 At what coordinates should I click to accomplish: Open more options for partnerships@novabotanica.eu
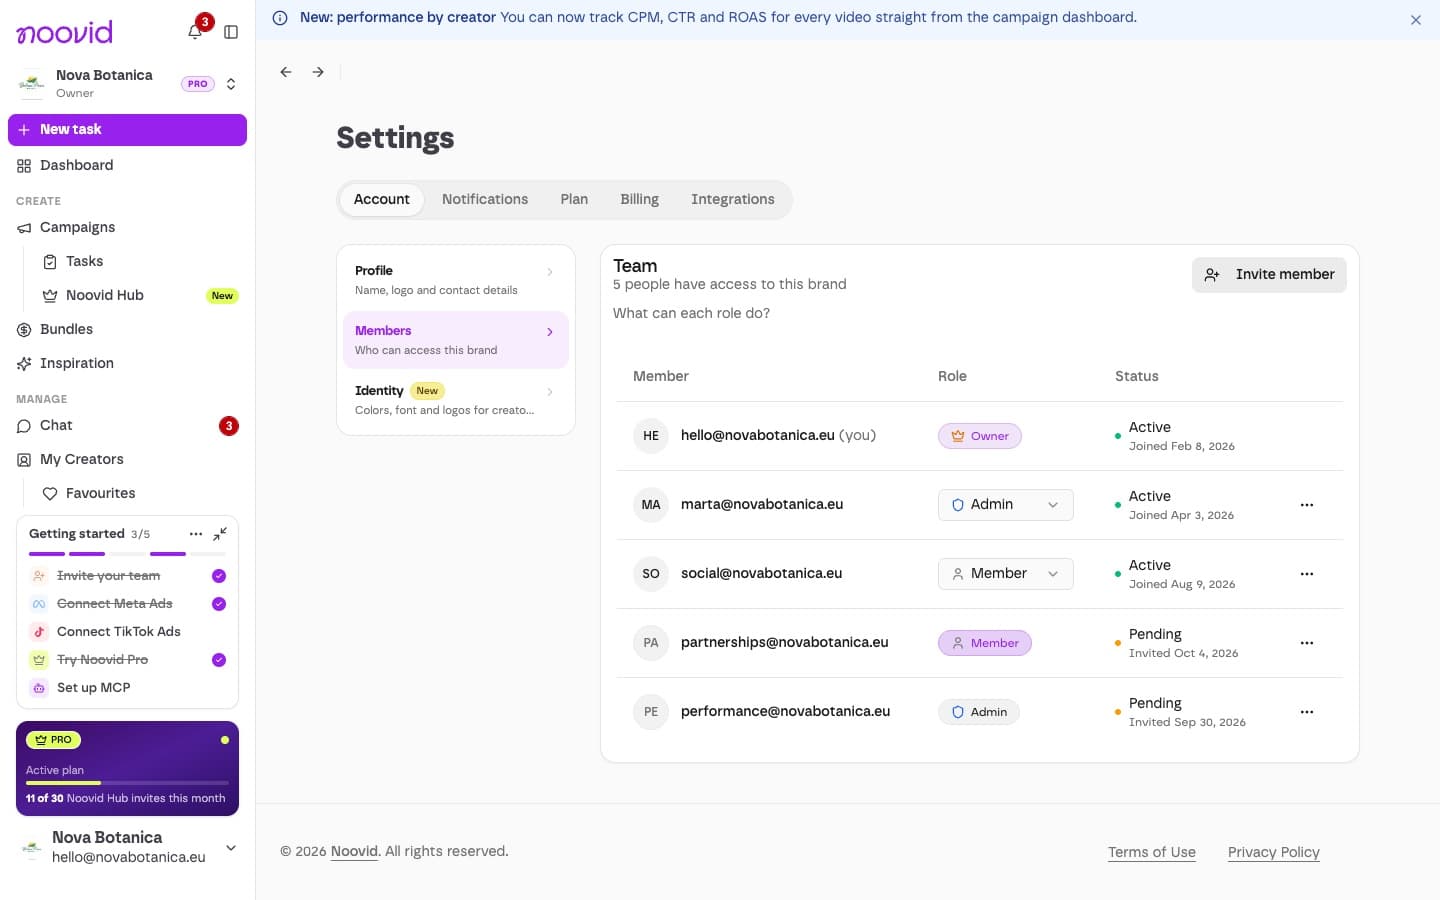tap(1307, 643)
